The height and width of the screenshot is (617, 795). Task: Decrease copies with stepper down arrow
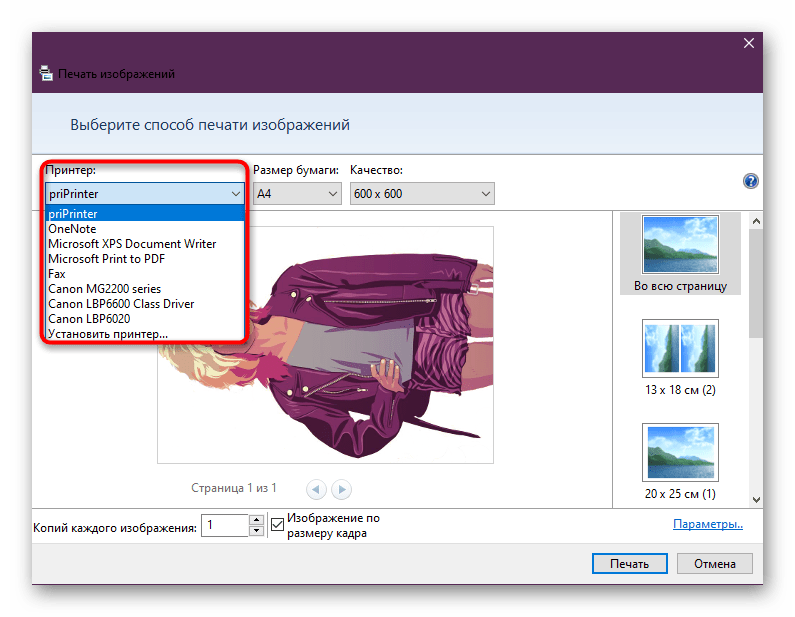click(x=257, y=531)
